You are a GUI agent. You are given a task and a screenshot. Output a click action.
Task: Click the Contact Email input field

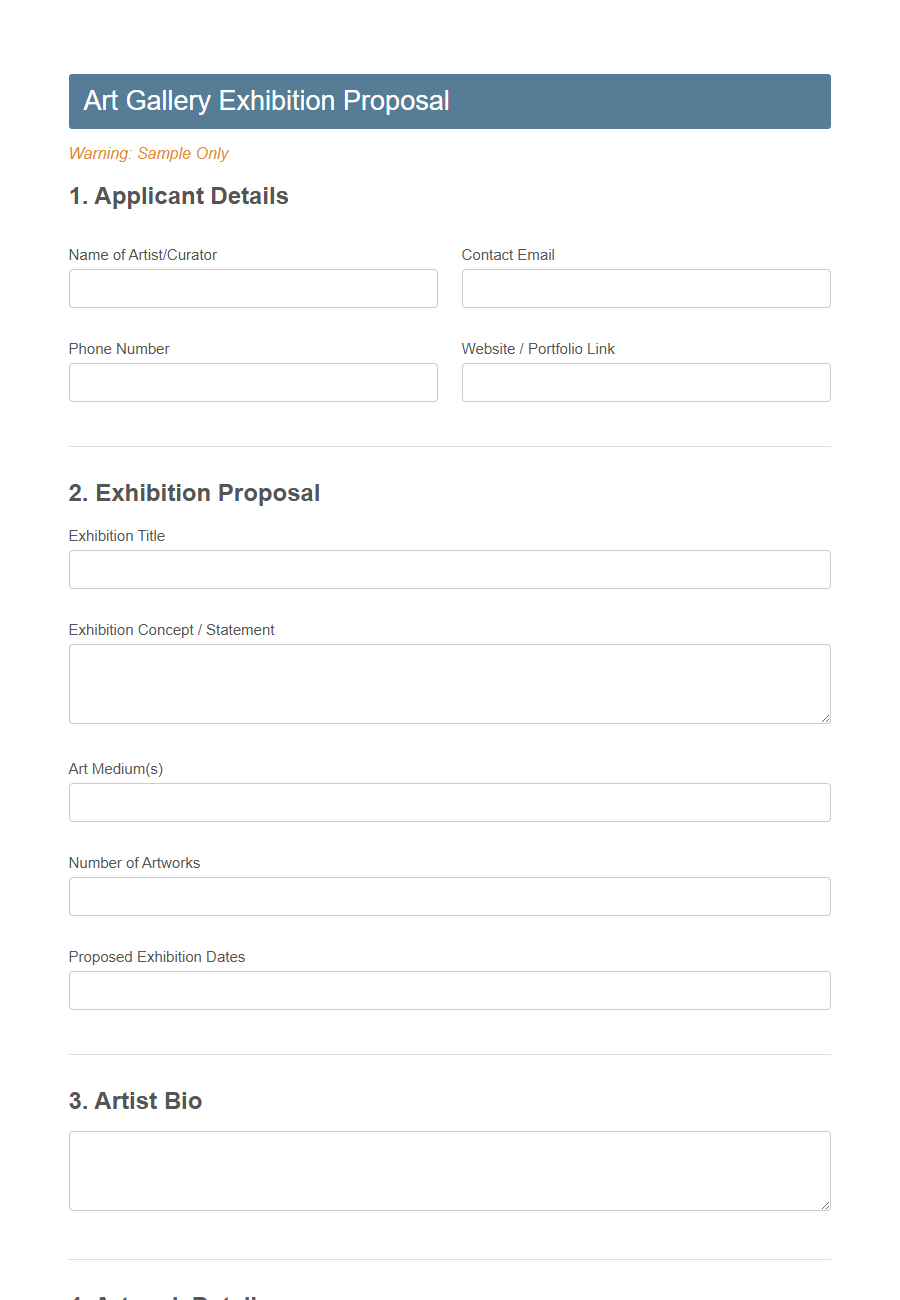[x=645, y=288]
